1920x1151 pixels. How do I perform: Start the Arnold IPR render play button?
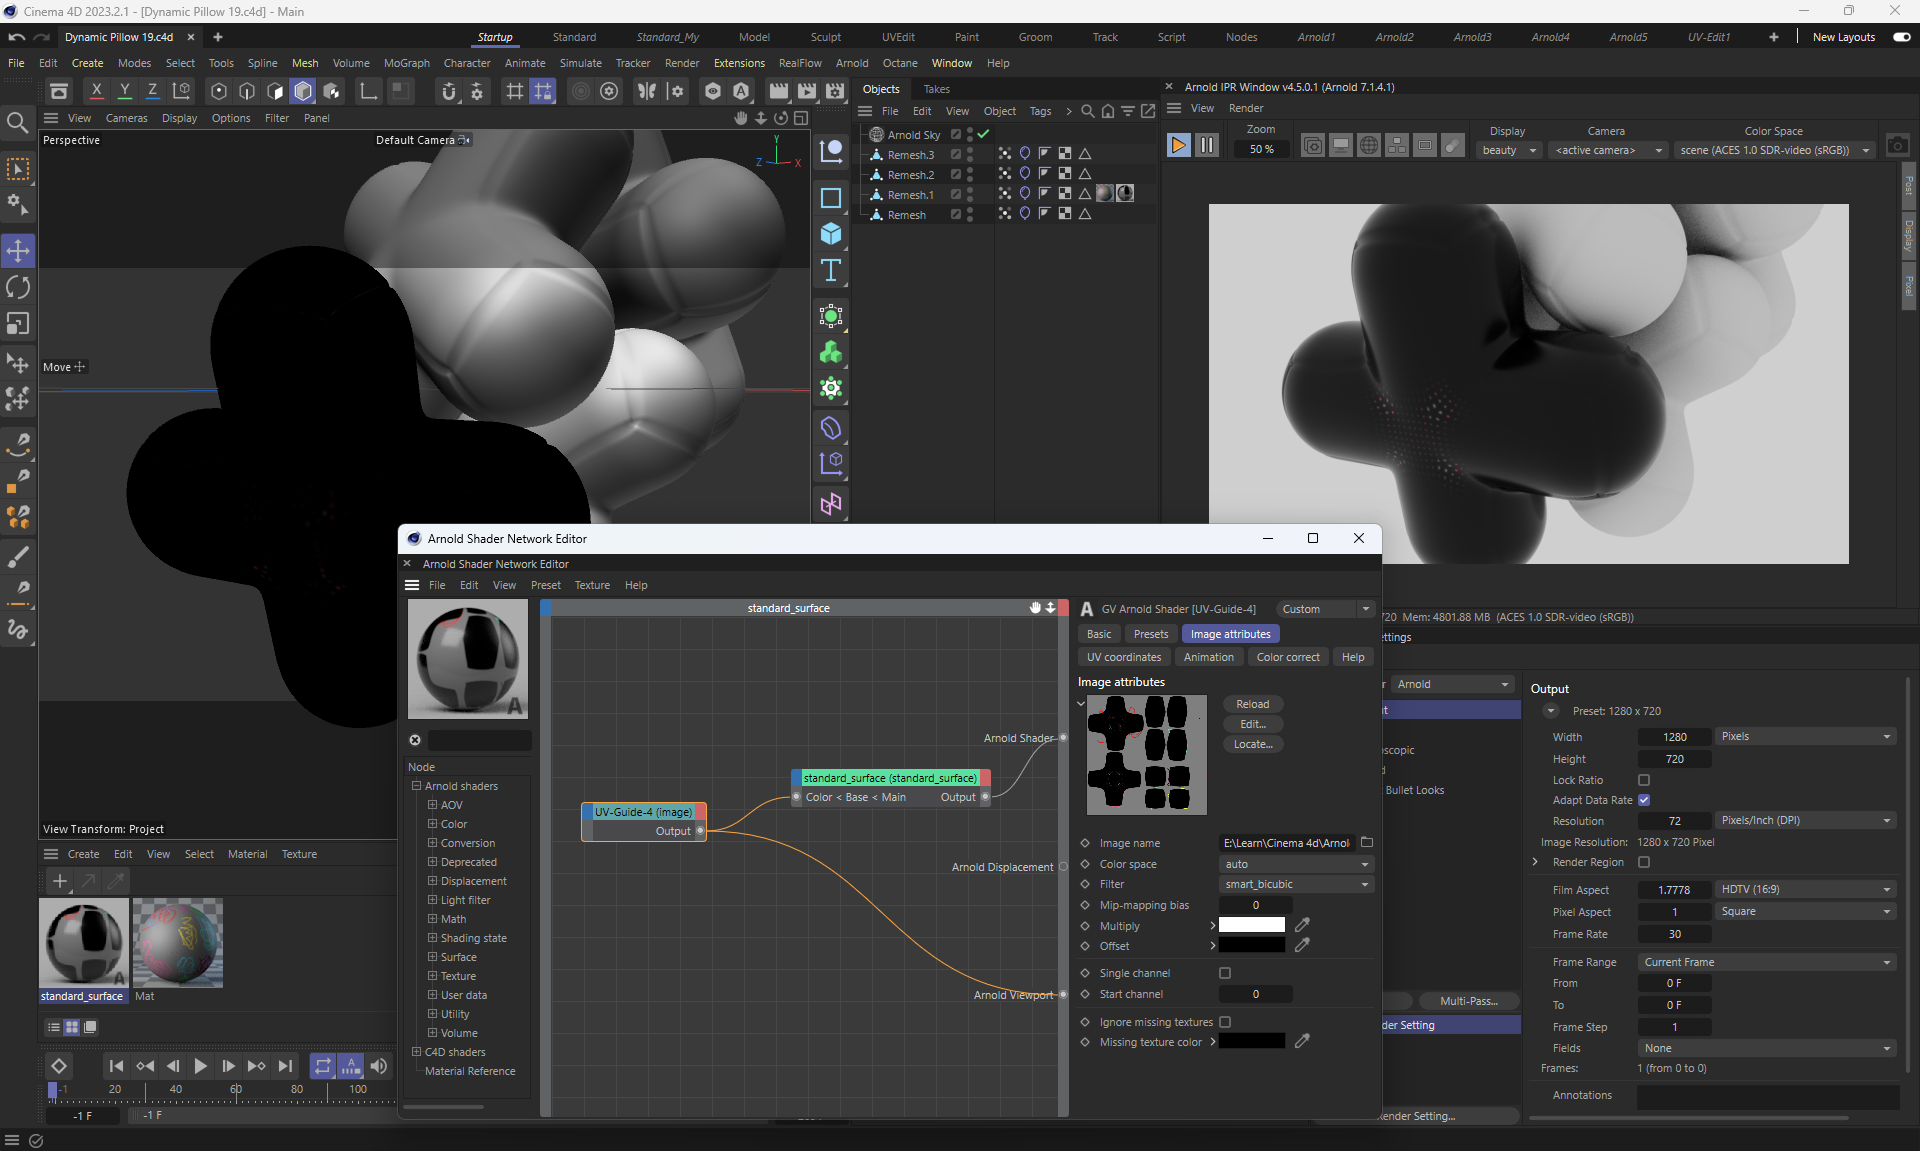1178,146
